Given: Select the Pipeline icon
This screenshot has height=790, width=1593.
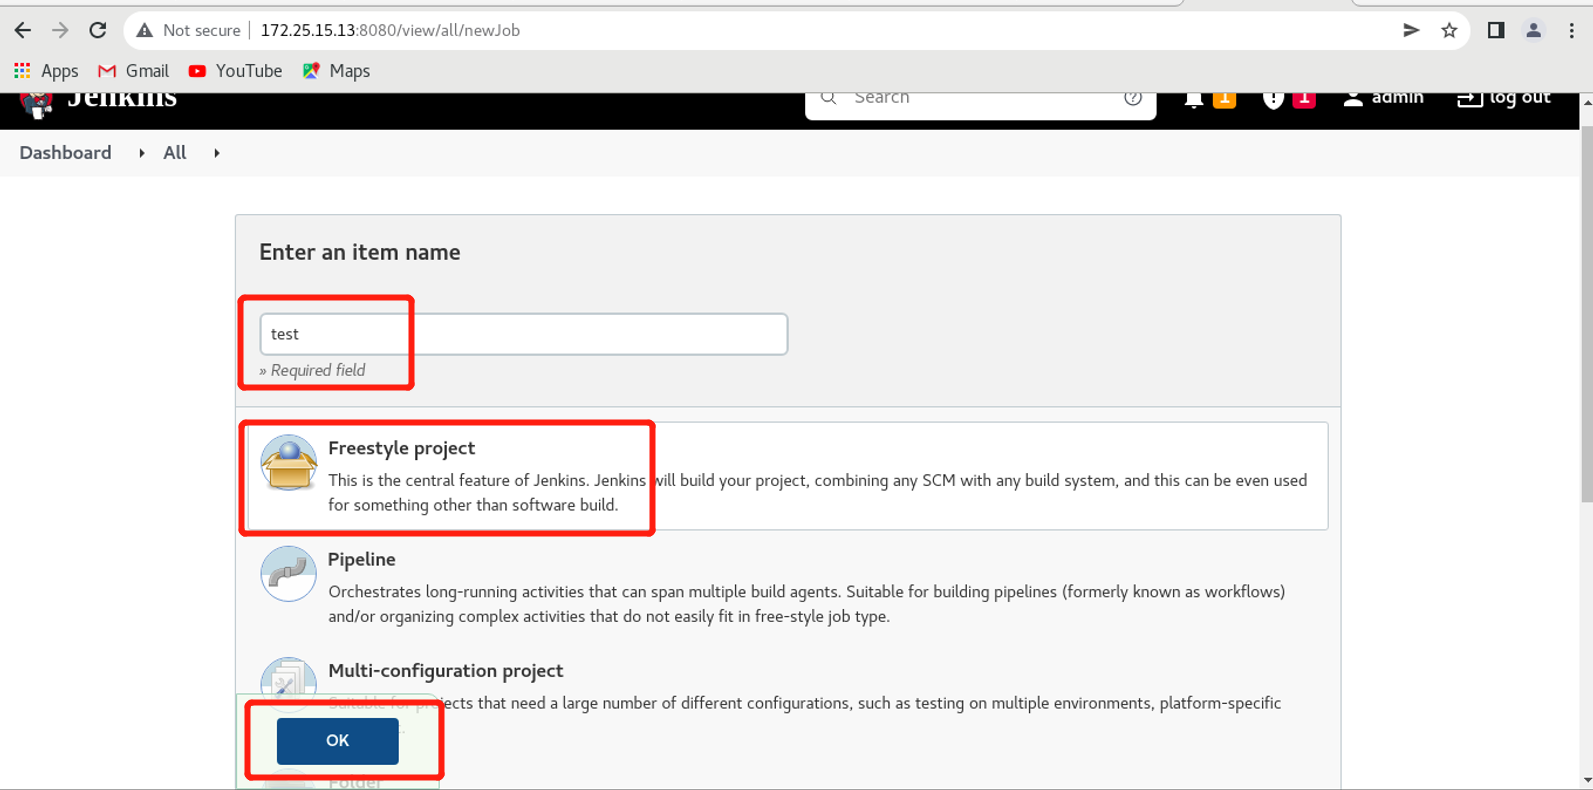Looking at the screenshot, I should tap(289, 574).
